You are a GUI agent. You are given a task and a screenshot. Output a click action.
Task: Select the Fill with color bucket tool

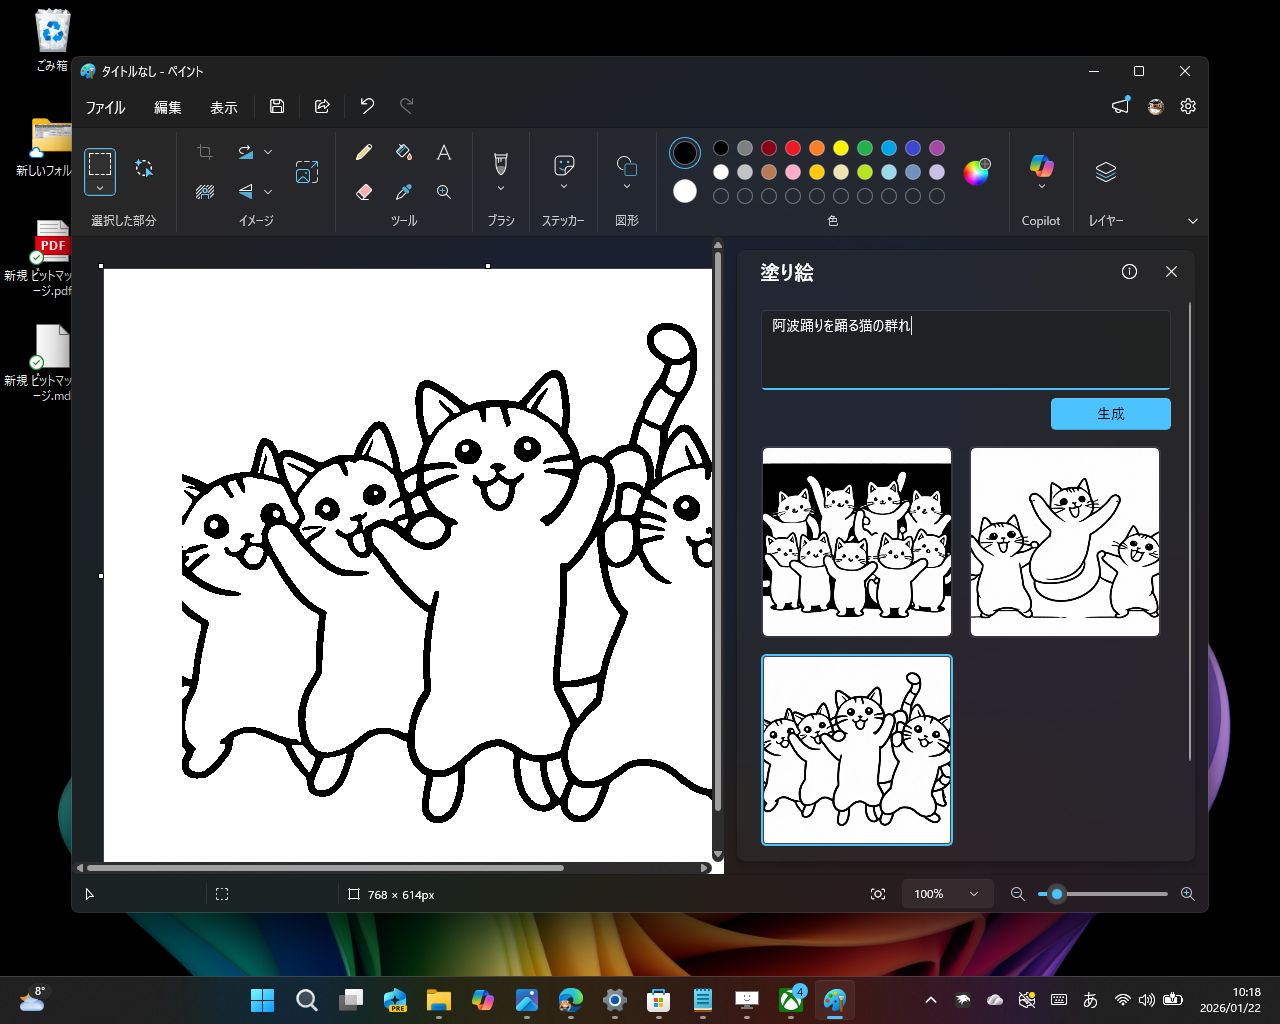[x=404, y=152]
